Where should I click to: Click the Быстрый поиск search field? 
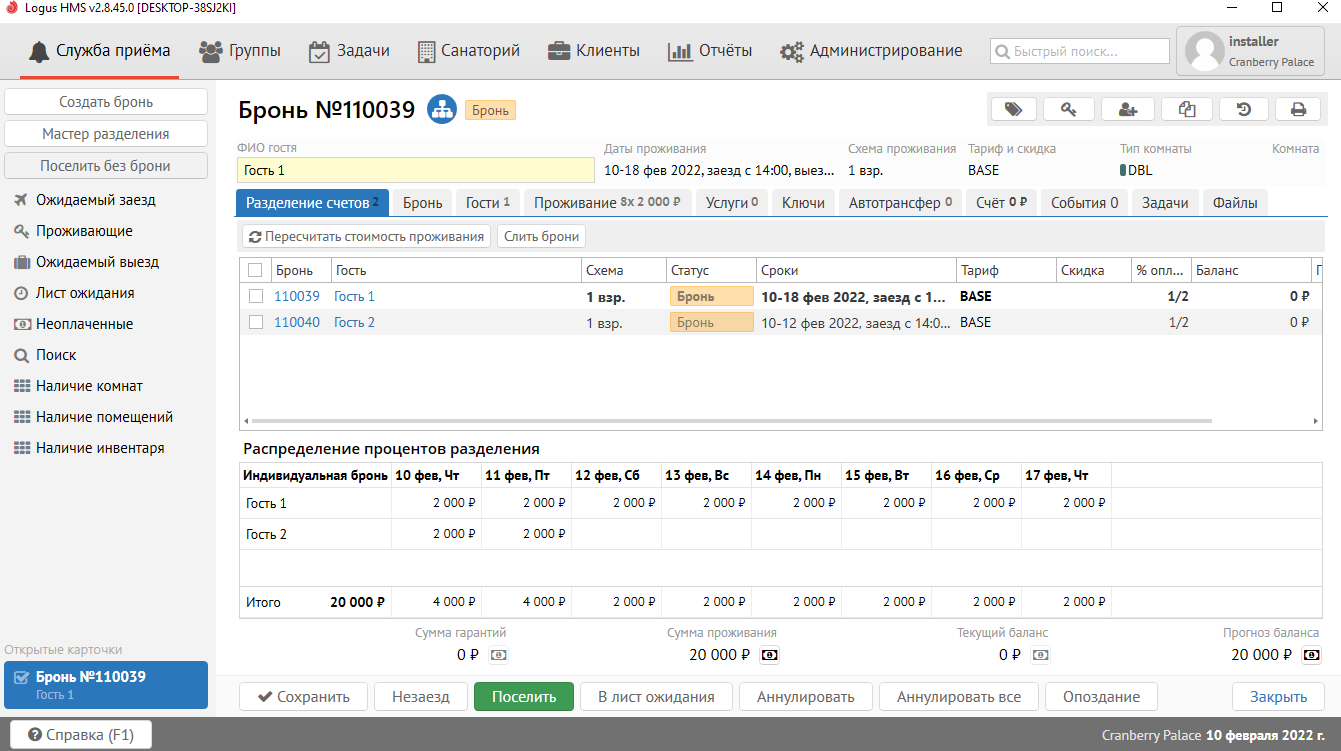pos(1080,51)
